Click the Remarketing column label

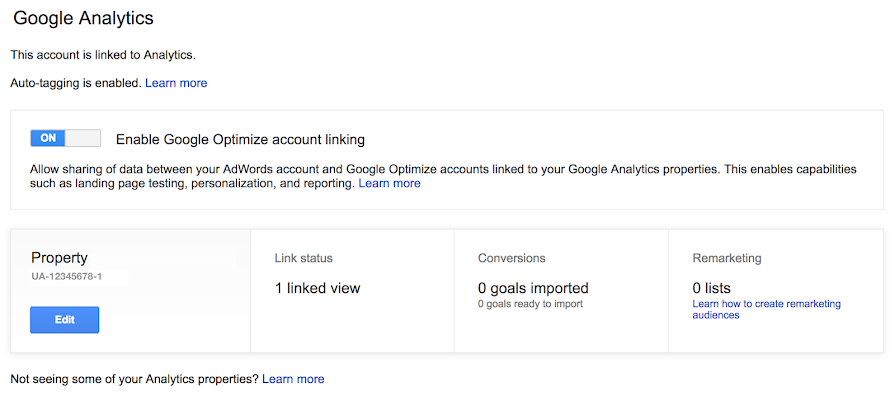click(x=727, y=258)
